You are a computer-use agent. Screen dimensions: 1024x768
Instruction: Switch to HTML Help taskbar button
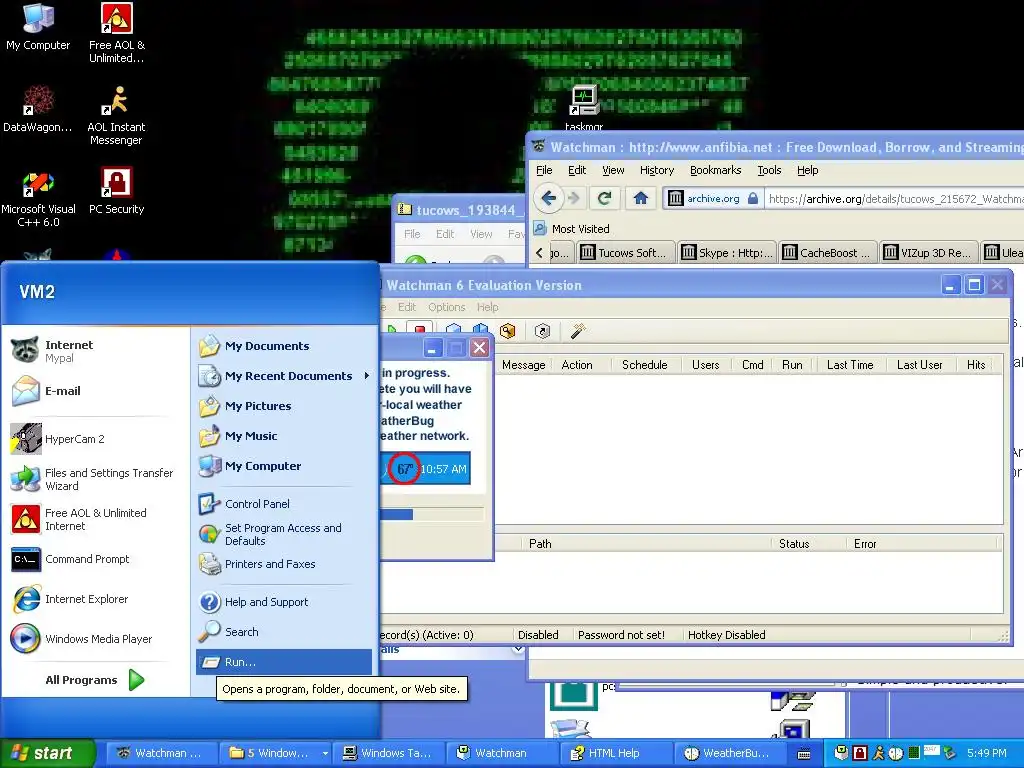pos(616,753)
